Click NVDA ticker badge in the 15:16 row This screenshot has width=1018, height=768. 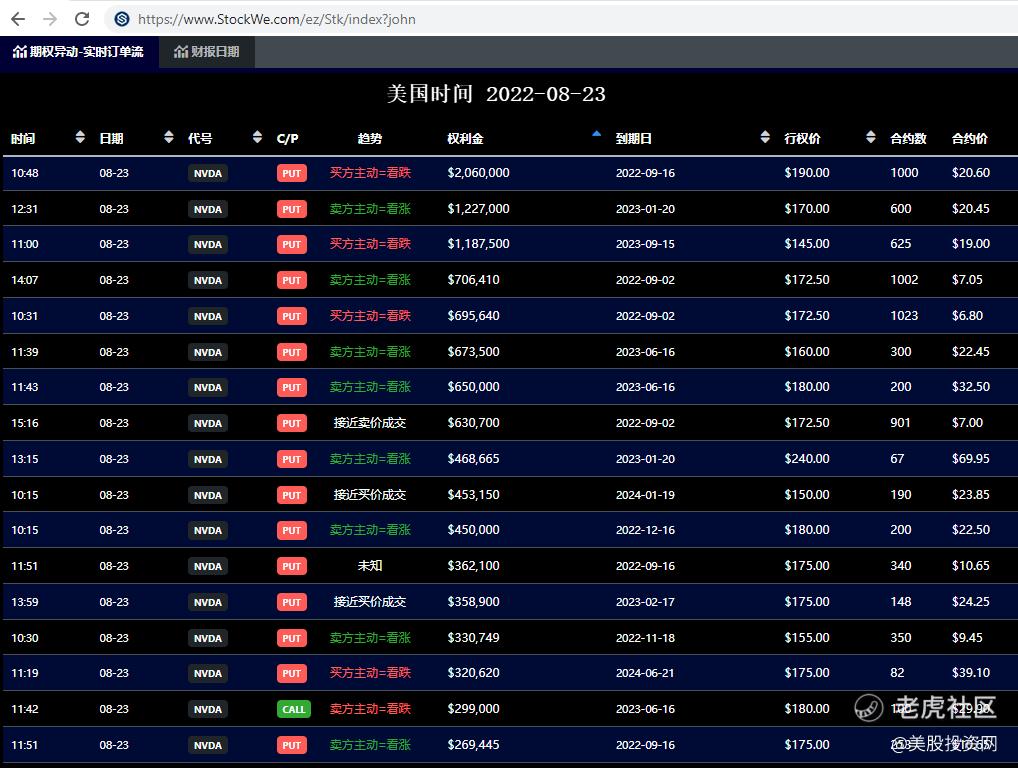pyautogui.click(x=208, y=423)
